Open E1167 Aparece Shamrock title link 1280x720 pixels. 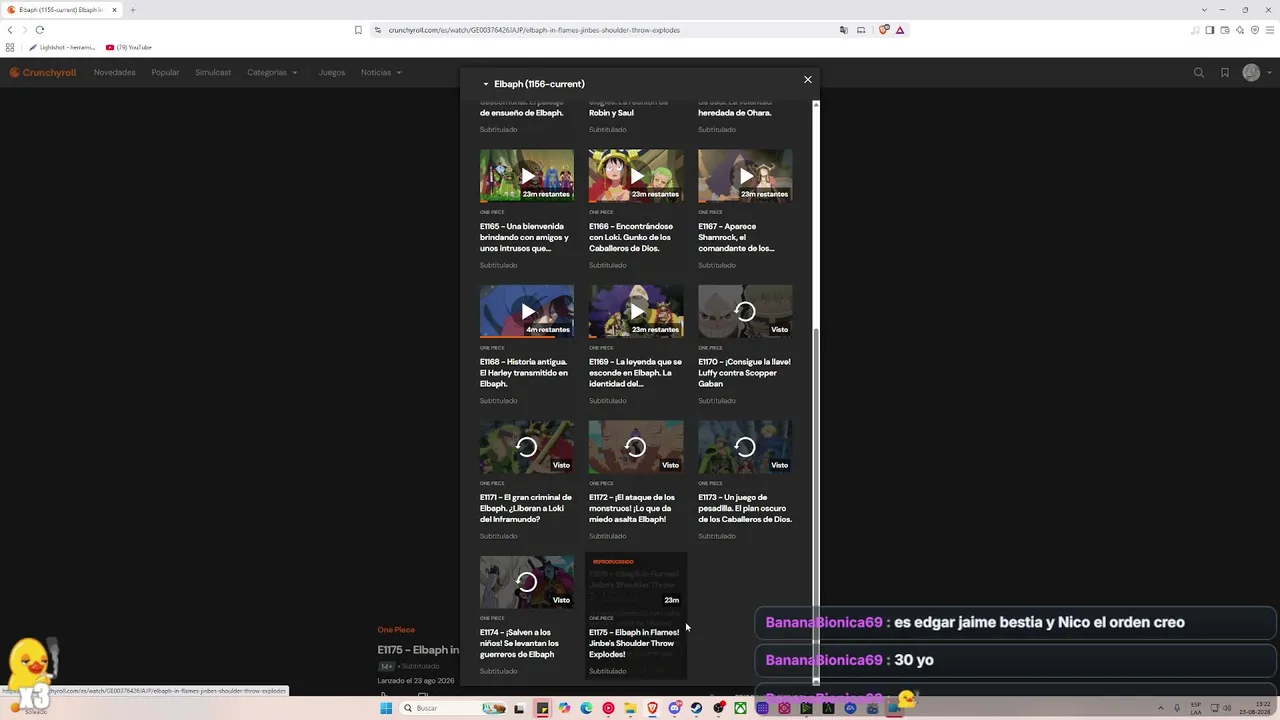pyautogui.click(x=737, y=237)
